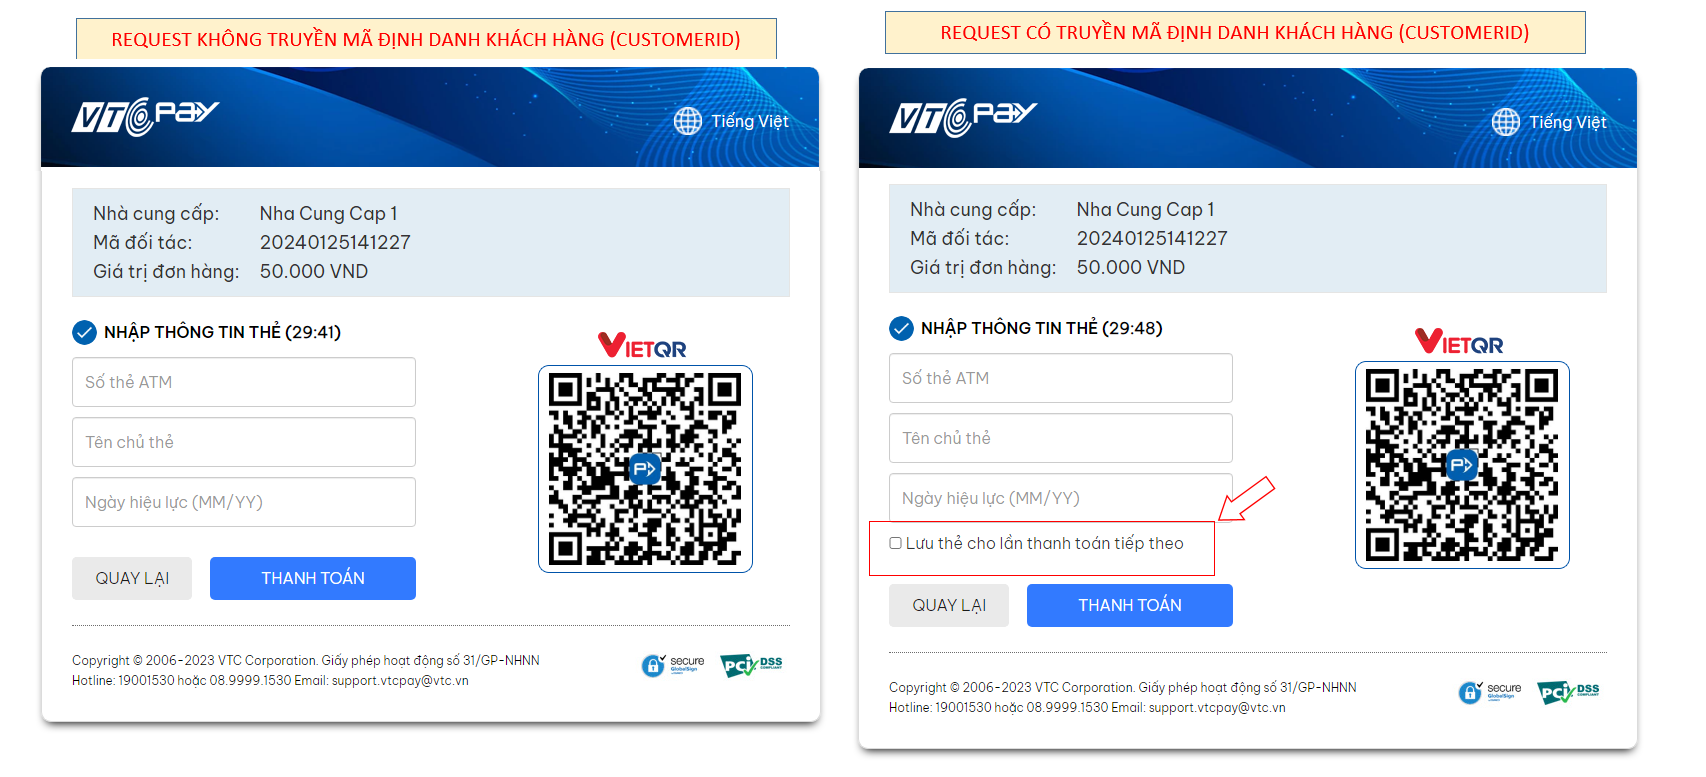Focus the 'Số thẻ ATM' field in left panel

(244, 382)
